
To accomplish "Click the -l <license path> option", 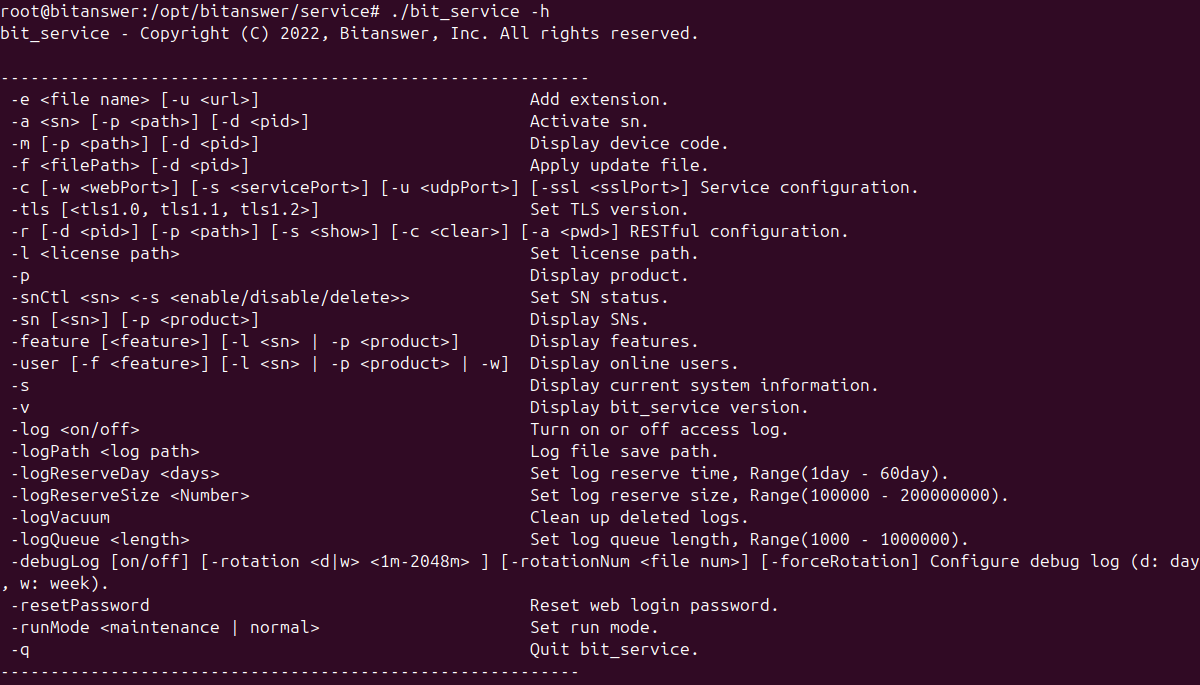I will (x=95, y=254).
